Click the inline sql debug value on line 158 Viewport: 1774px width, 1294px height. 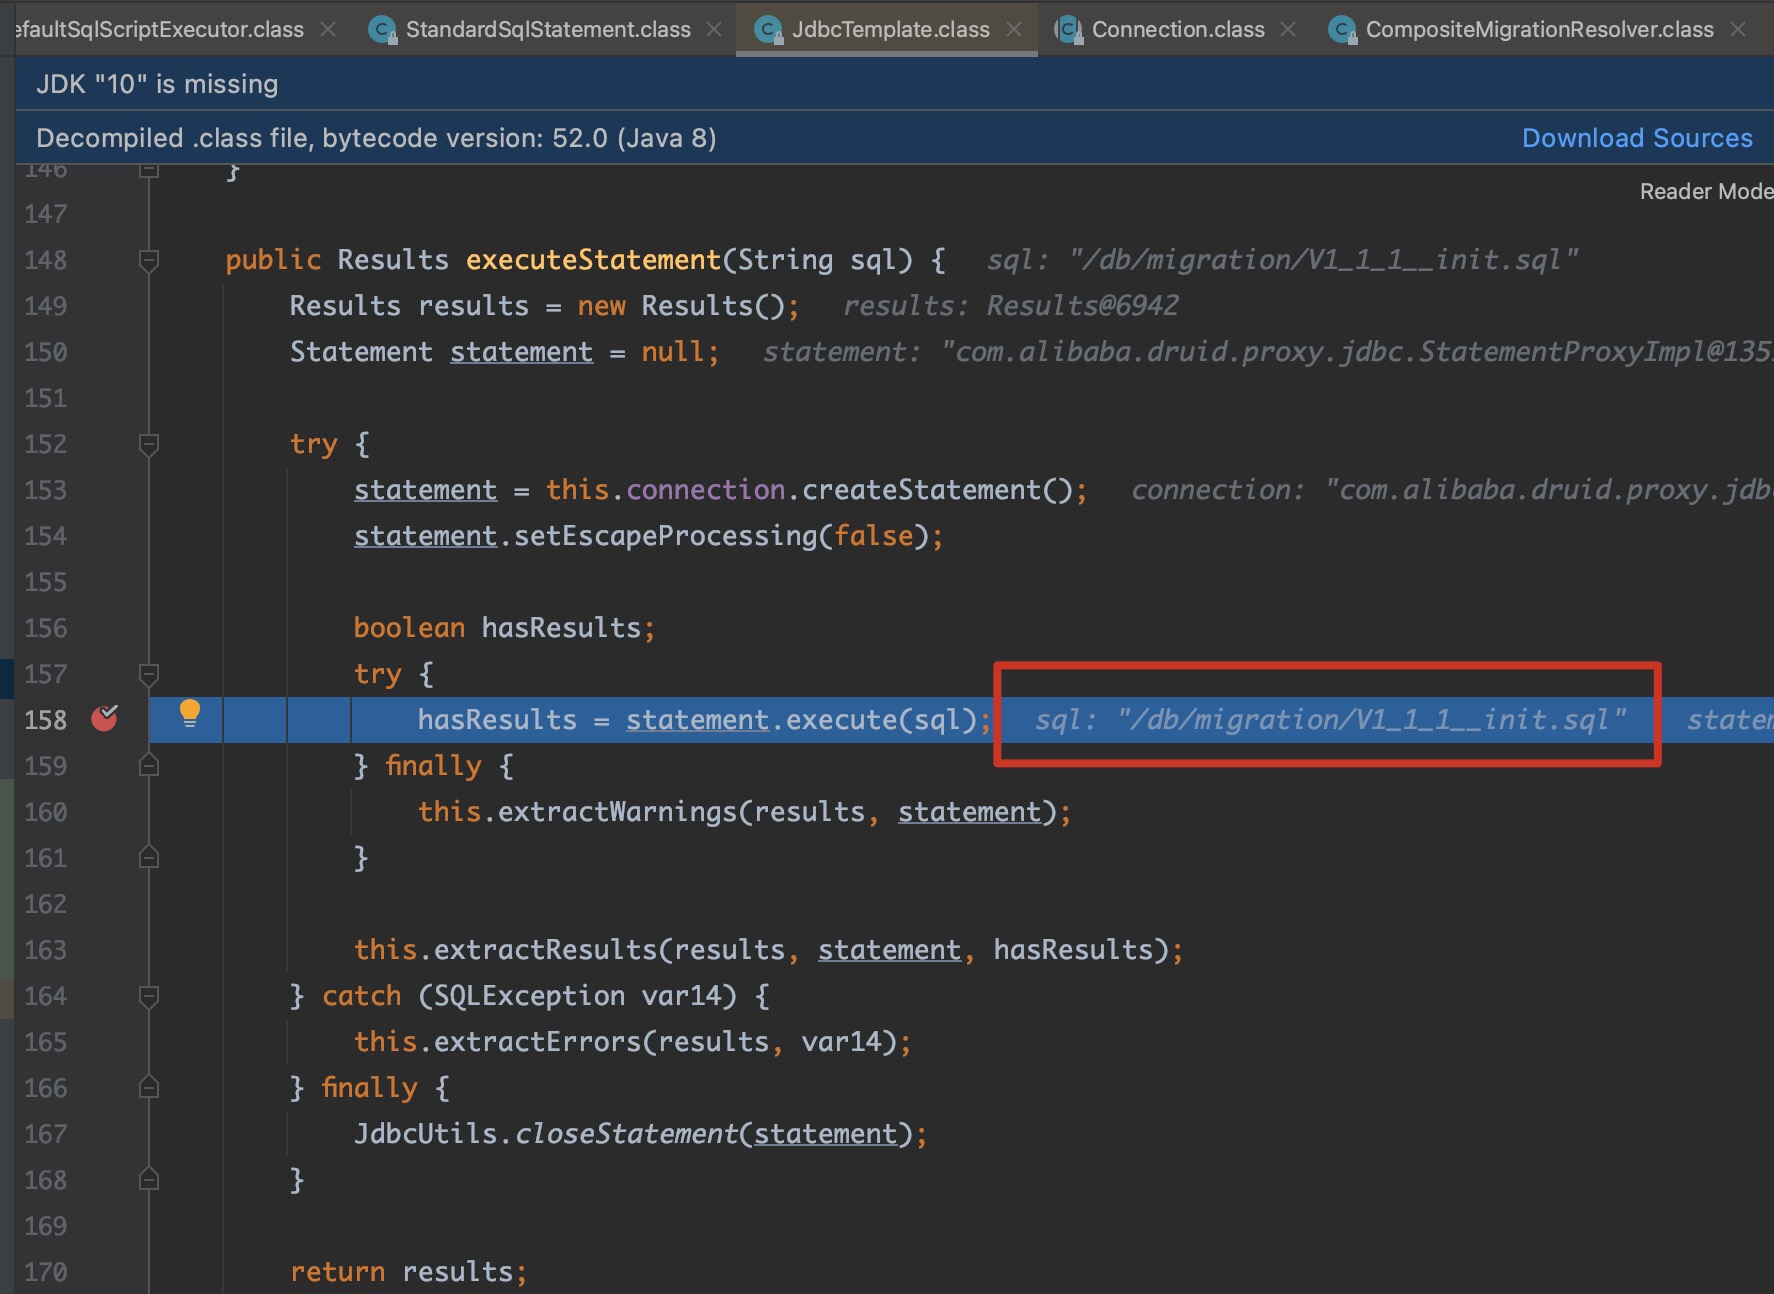[x=1330, y=720]
